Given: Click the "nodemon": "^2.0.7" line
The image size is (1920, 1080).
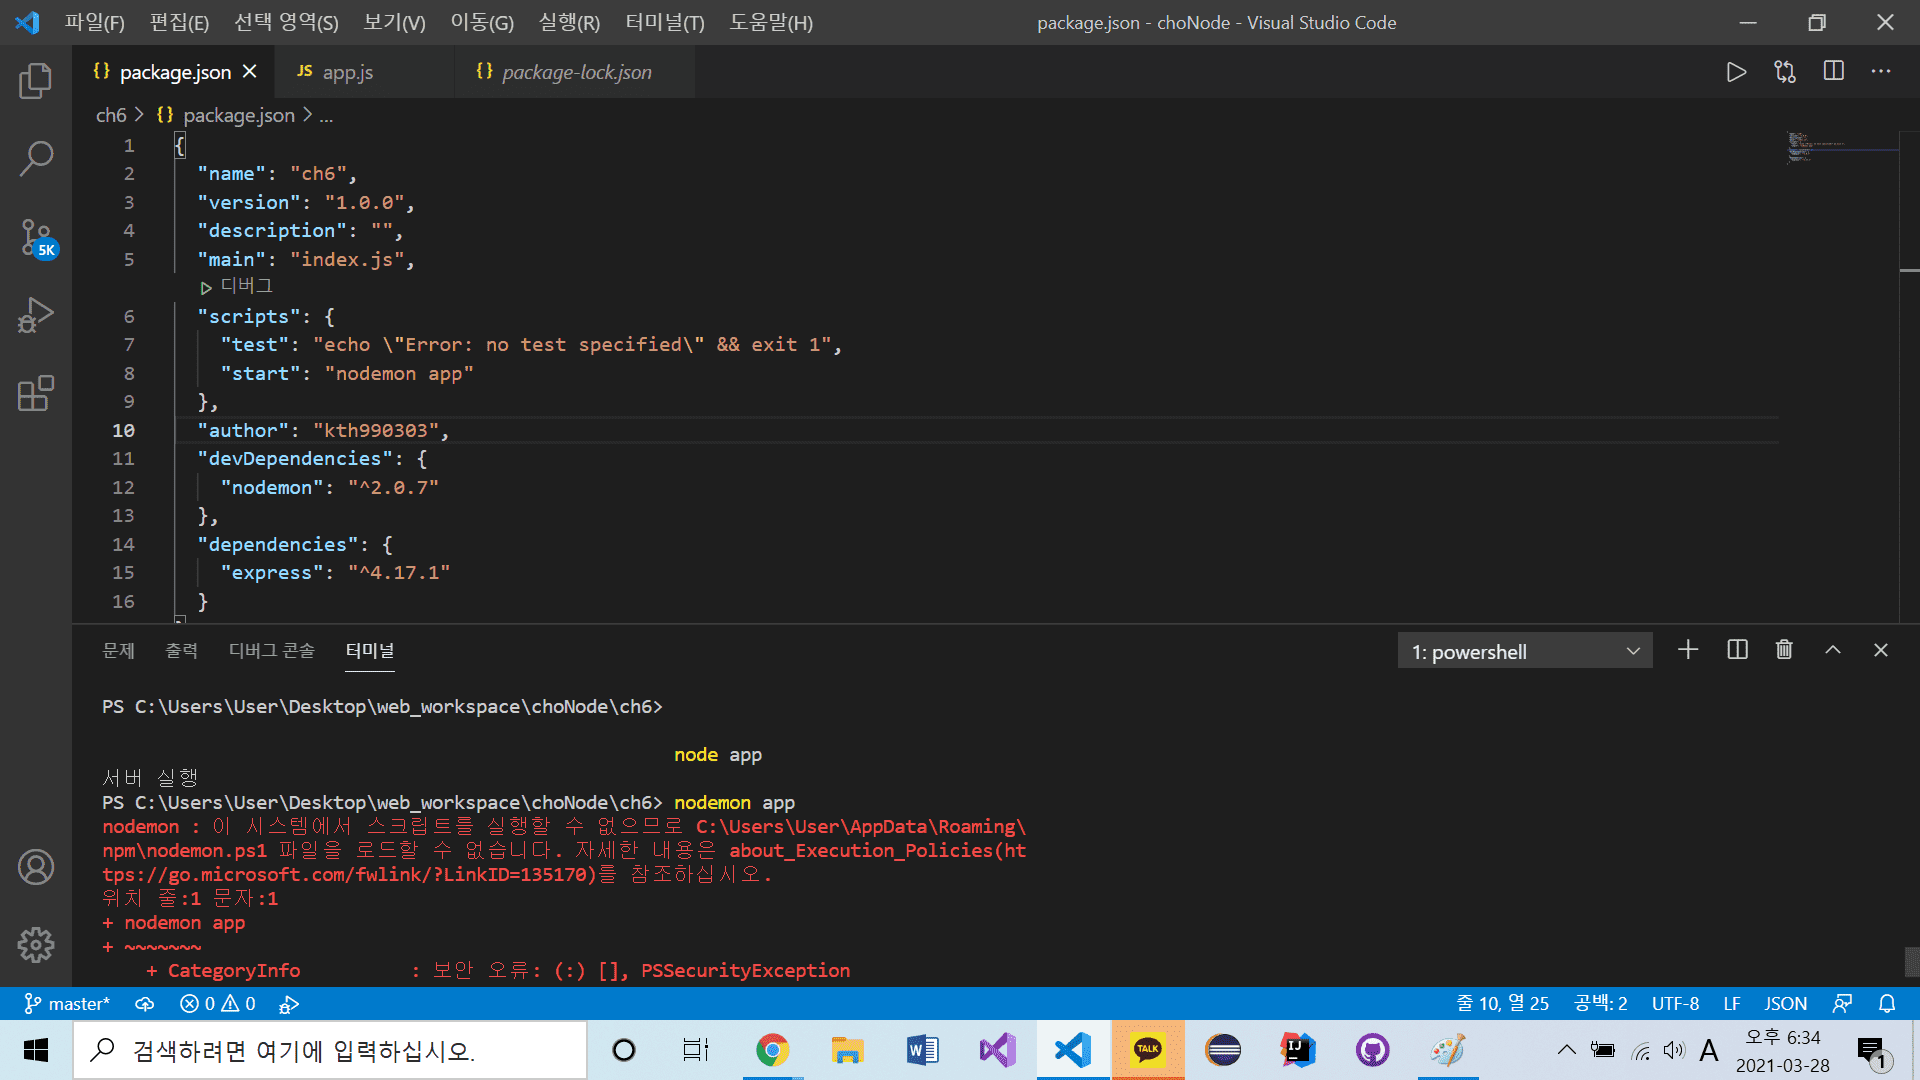Looking at the screenshot, I should (x=330, y=487).
